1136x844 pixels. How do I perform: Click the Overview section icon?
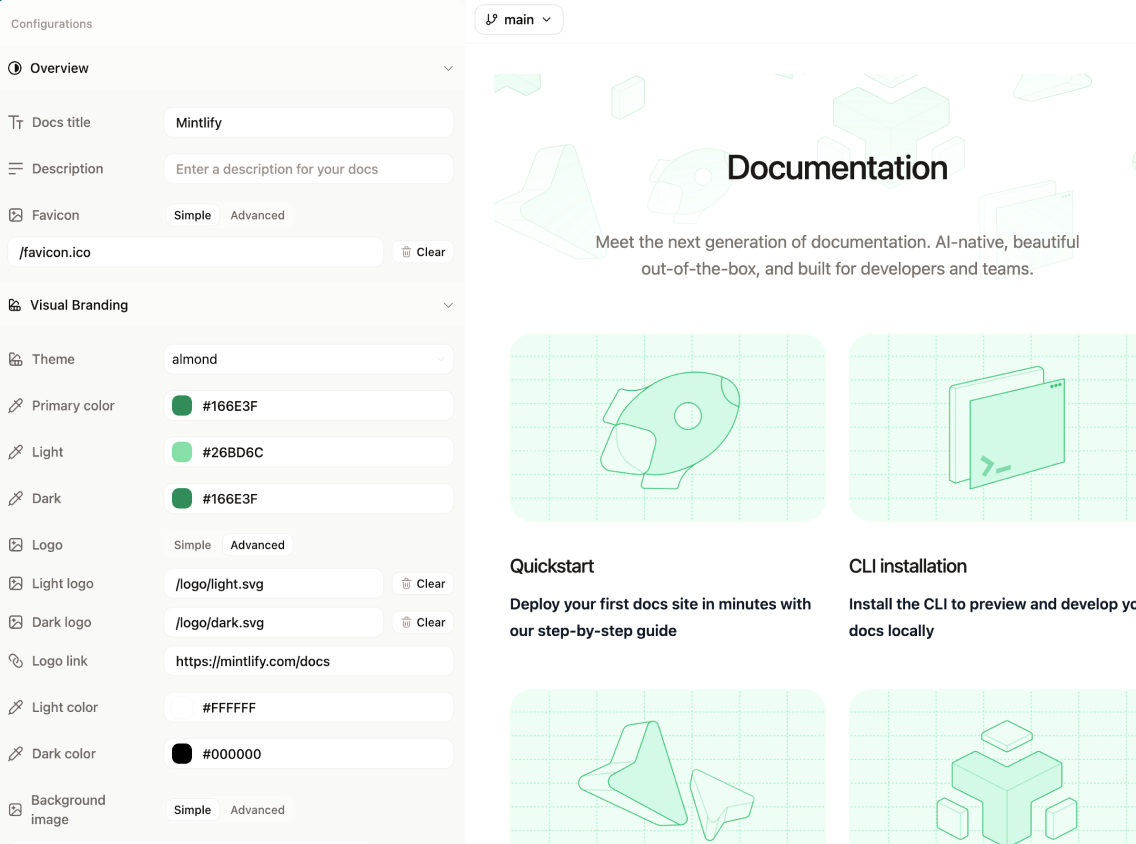(x=15, y=68)
